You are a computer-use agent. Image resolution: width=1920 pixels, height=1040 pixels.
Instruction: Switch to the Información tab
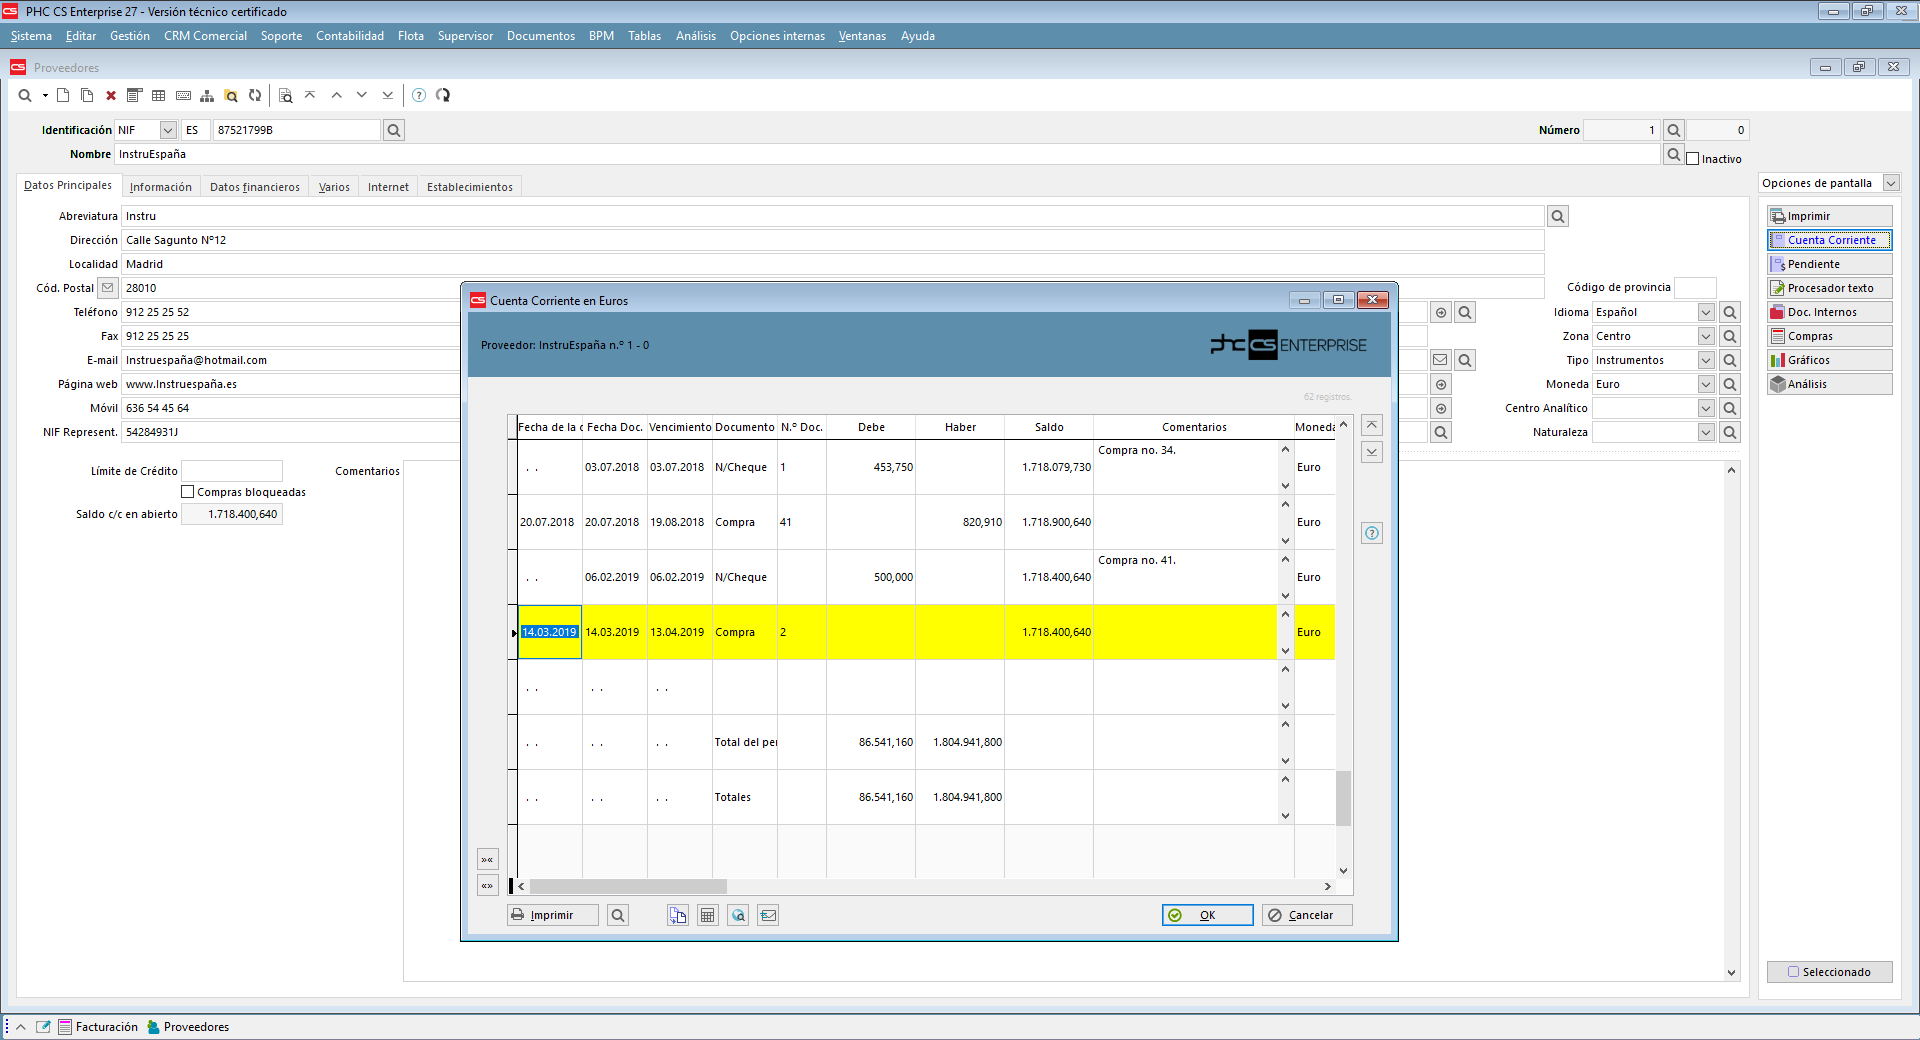point(160,187)
